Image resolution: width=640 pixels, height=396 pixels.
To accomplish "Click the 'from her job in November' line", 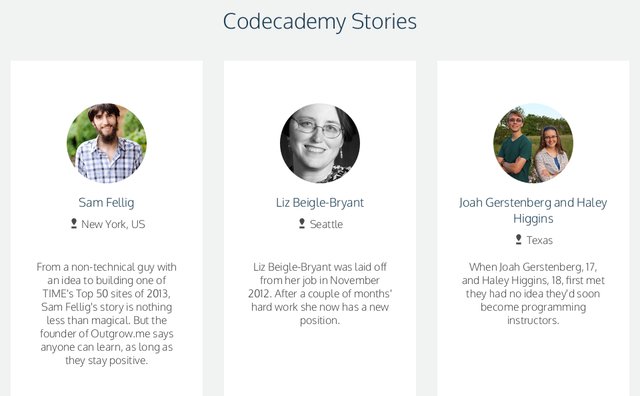I will click(320, 280).
